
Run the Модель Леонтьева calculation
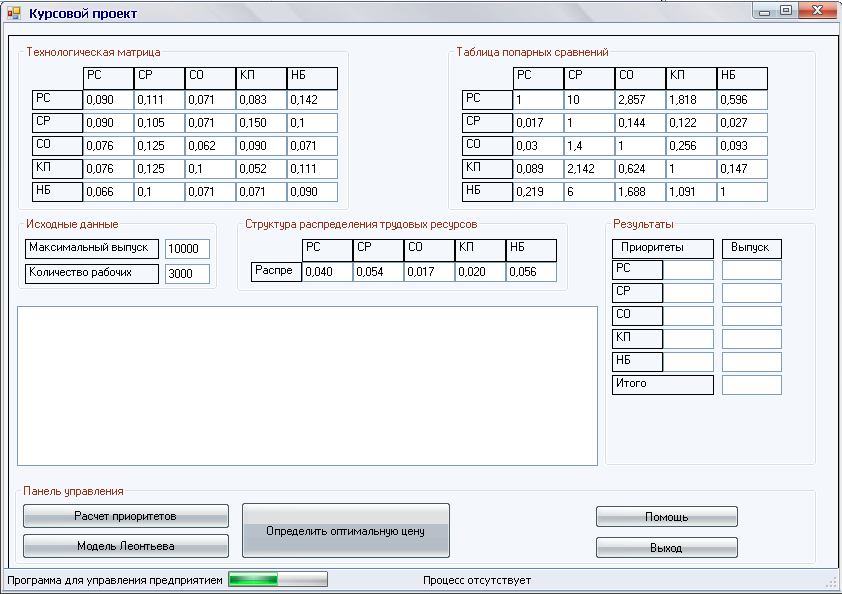pos(126,547)
